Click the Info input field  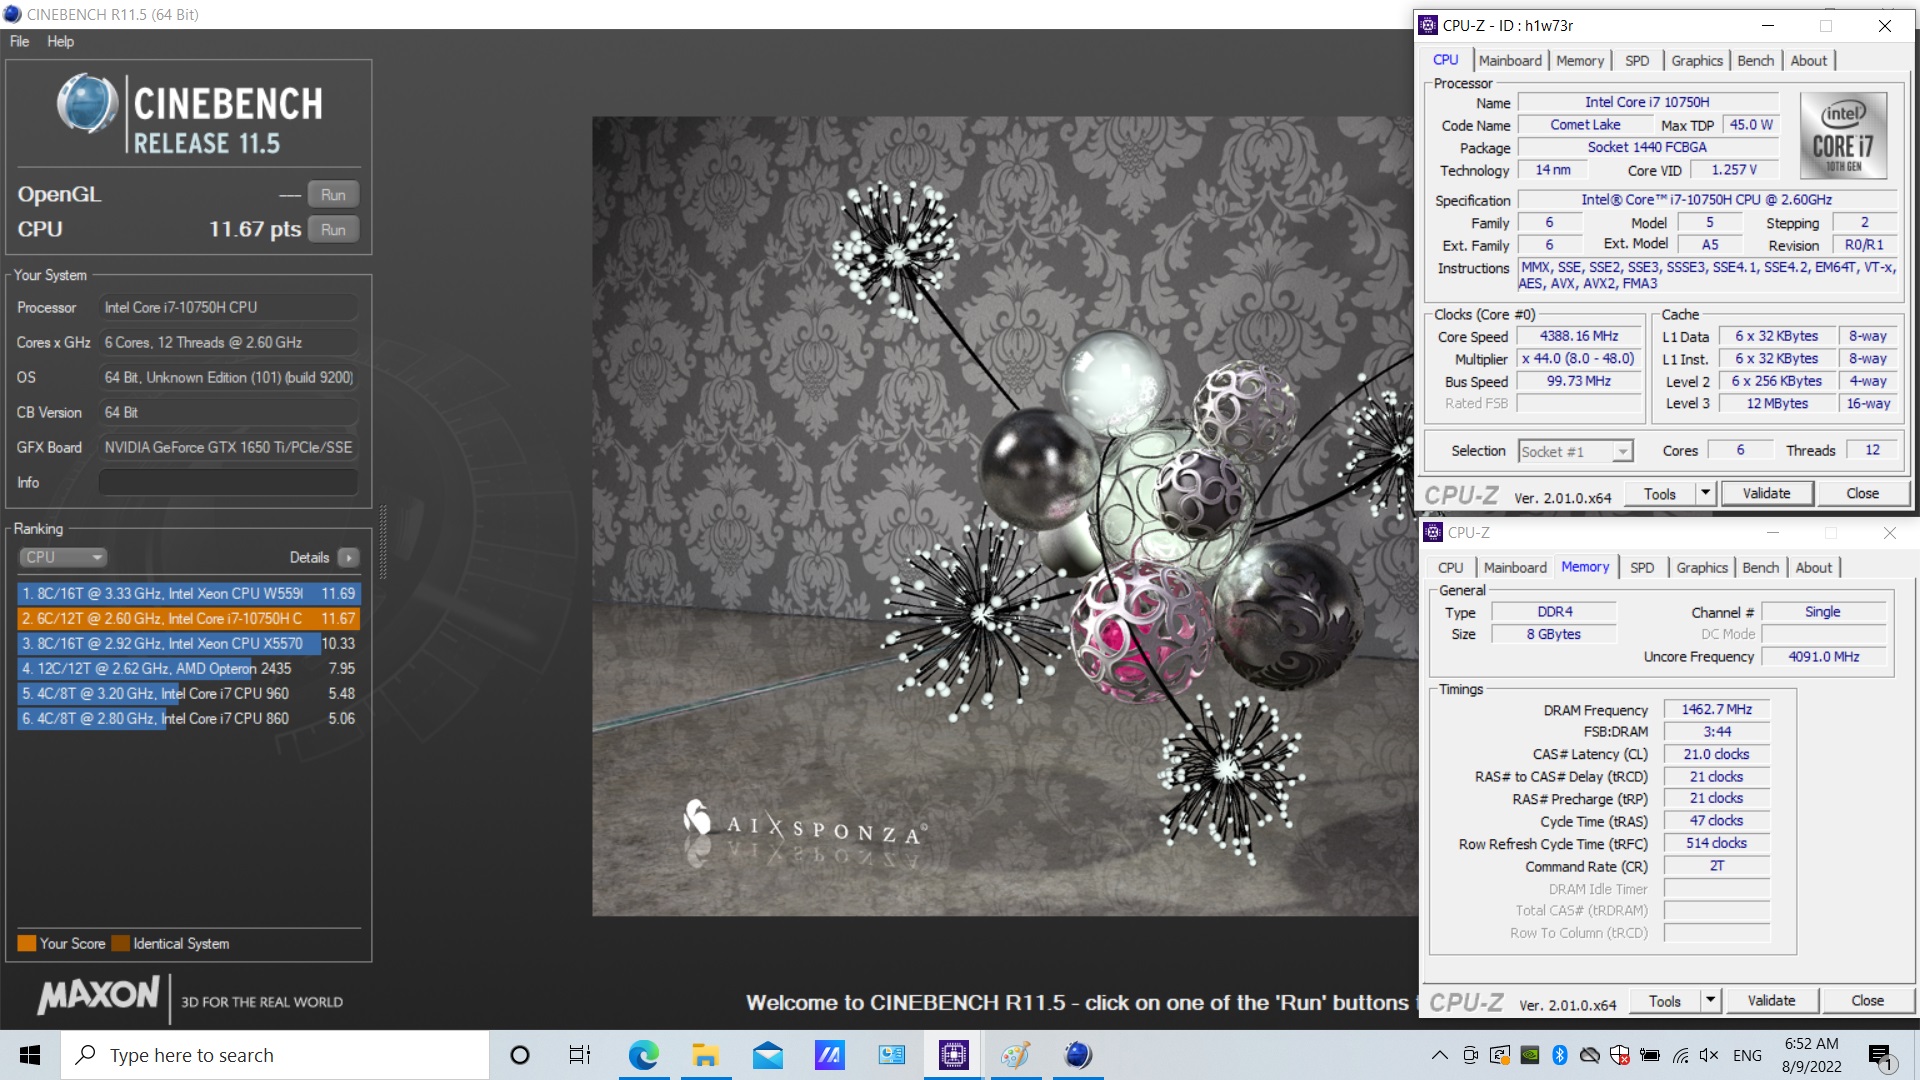228,482
